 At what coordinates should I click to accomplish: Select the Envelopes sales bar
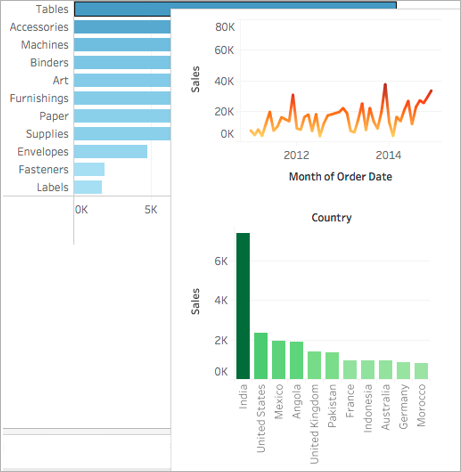[x=110, y=152]
